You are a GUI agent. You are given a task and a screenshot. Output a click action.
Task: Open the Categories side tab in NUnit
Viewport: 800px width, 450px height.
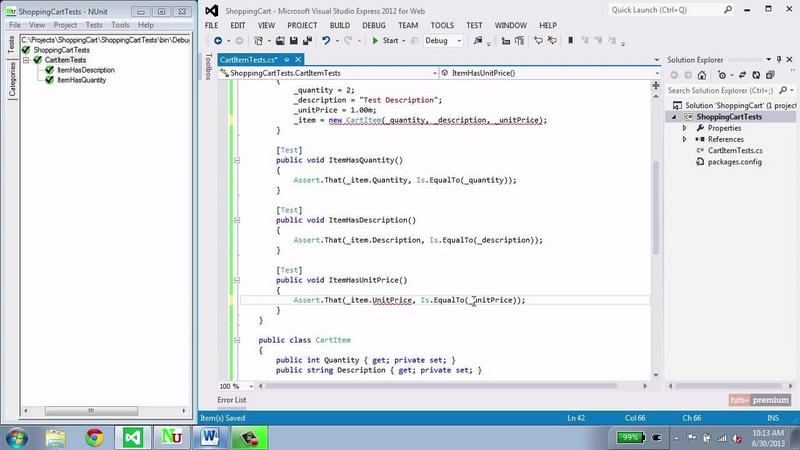12,80
